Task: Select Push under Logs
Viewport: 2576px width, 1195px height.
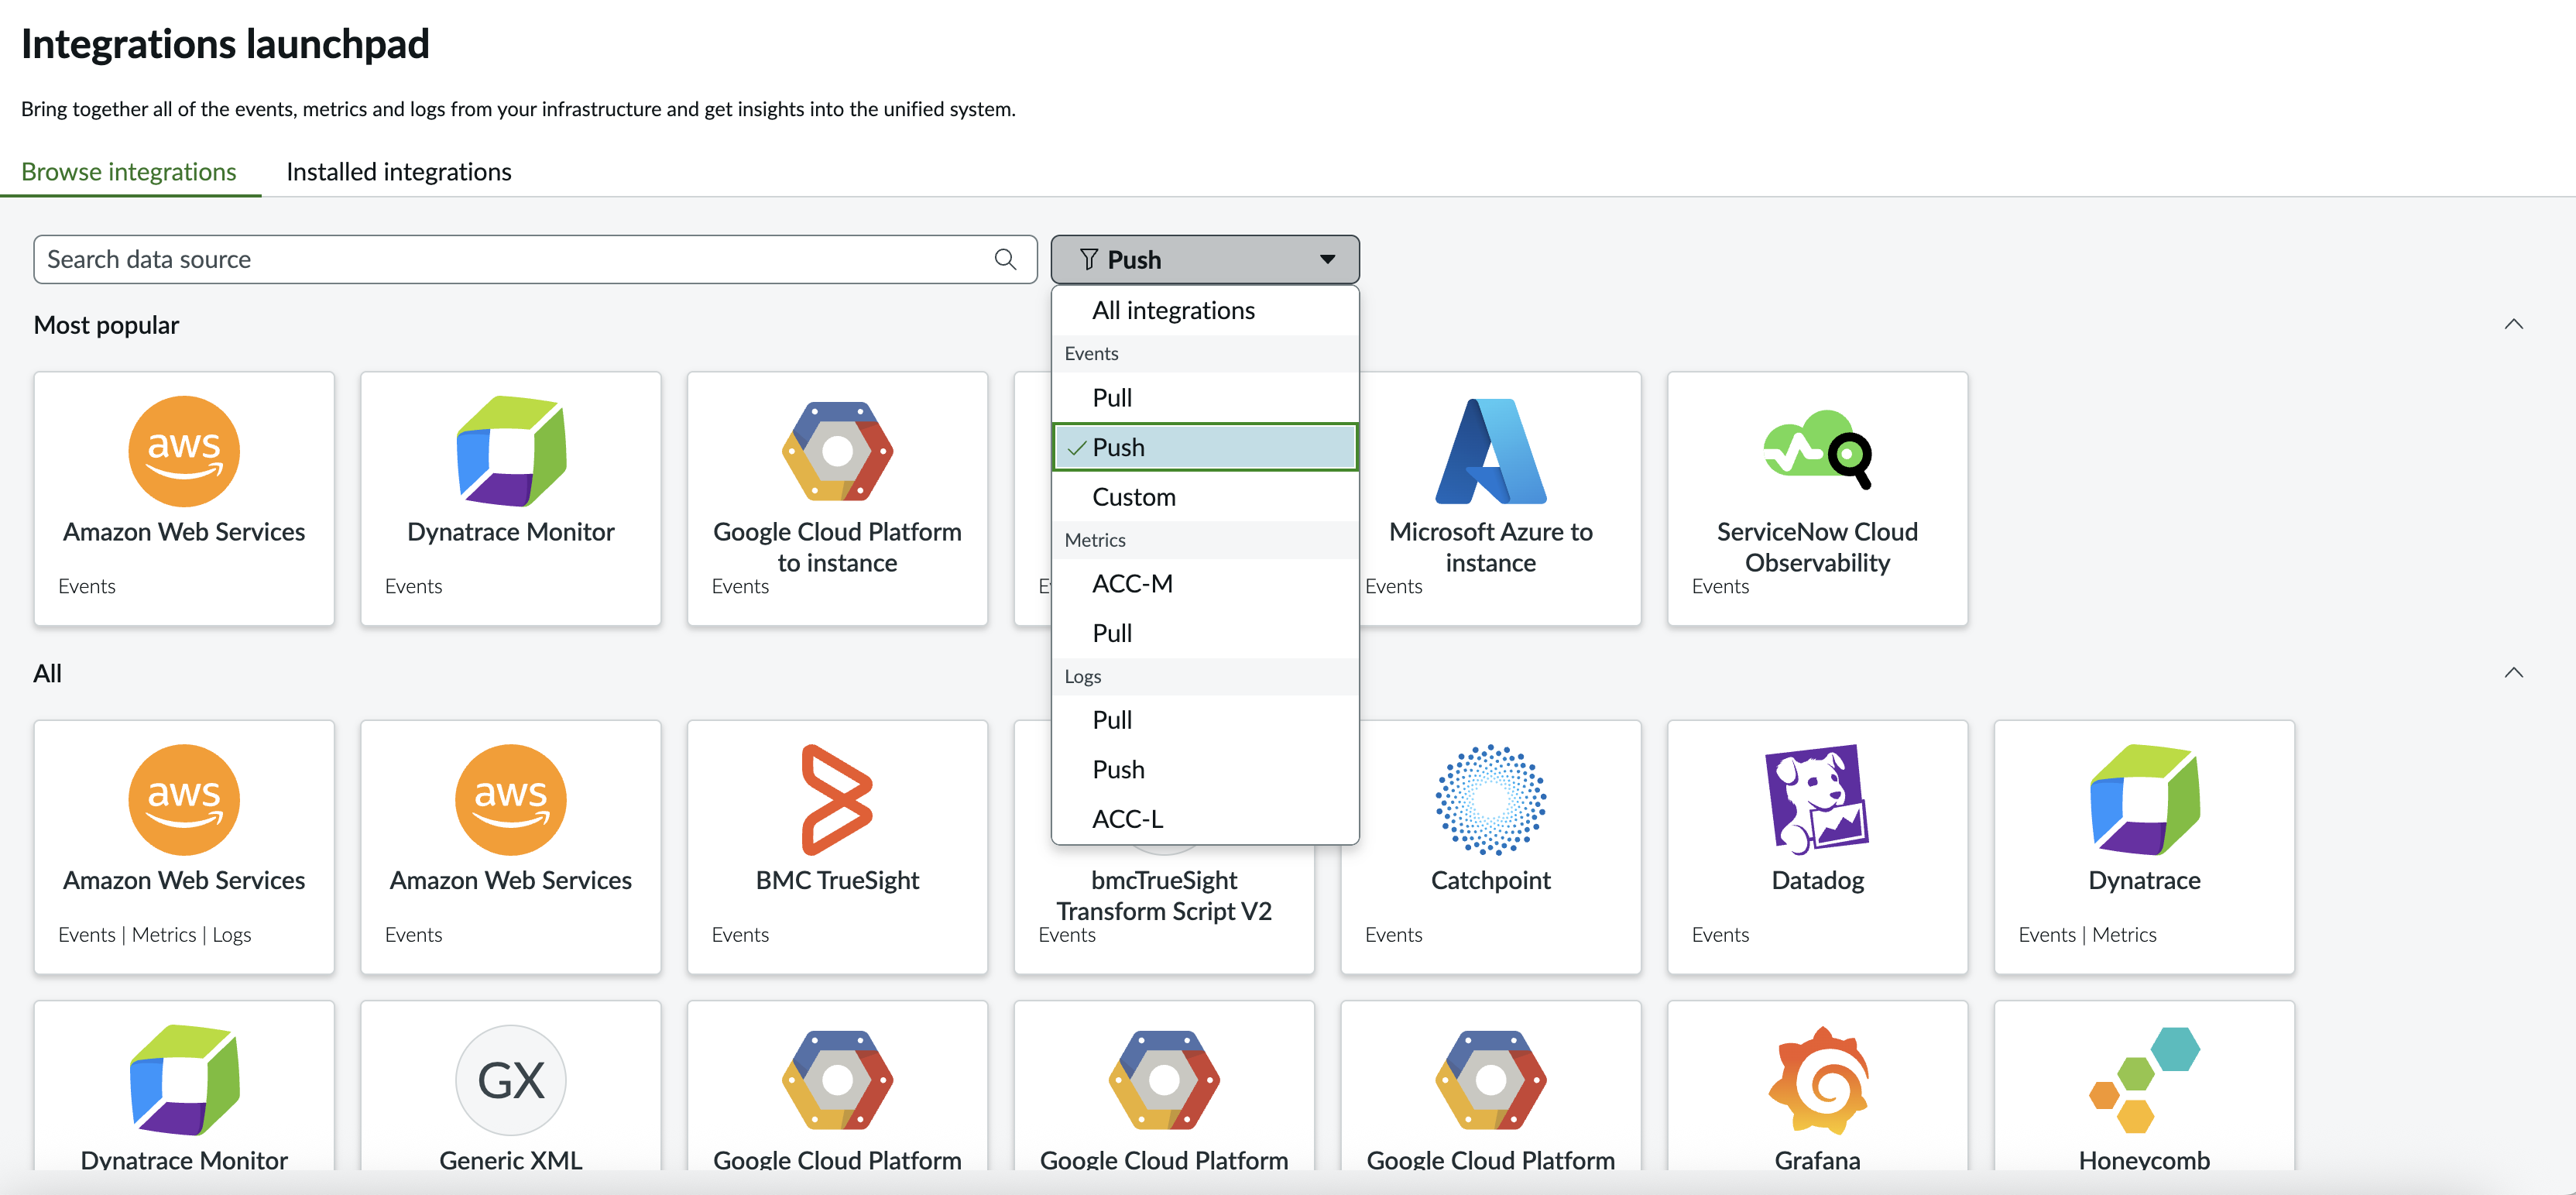Action: coord(1205,770)
